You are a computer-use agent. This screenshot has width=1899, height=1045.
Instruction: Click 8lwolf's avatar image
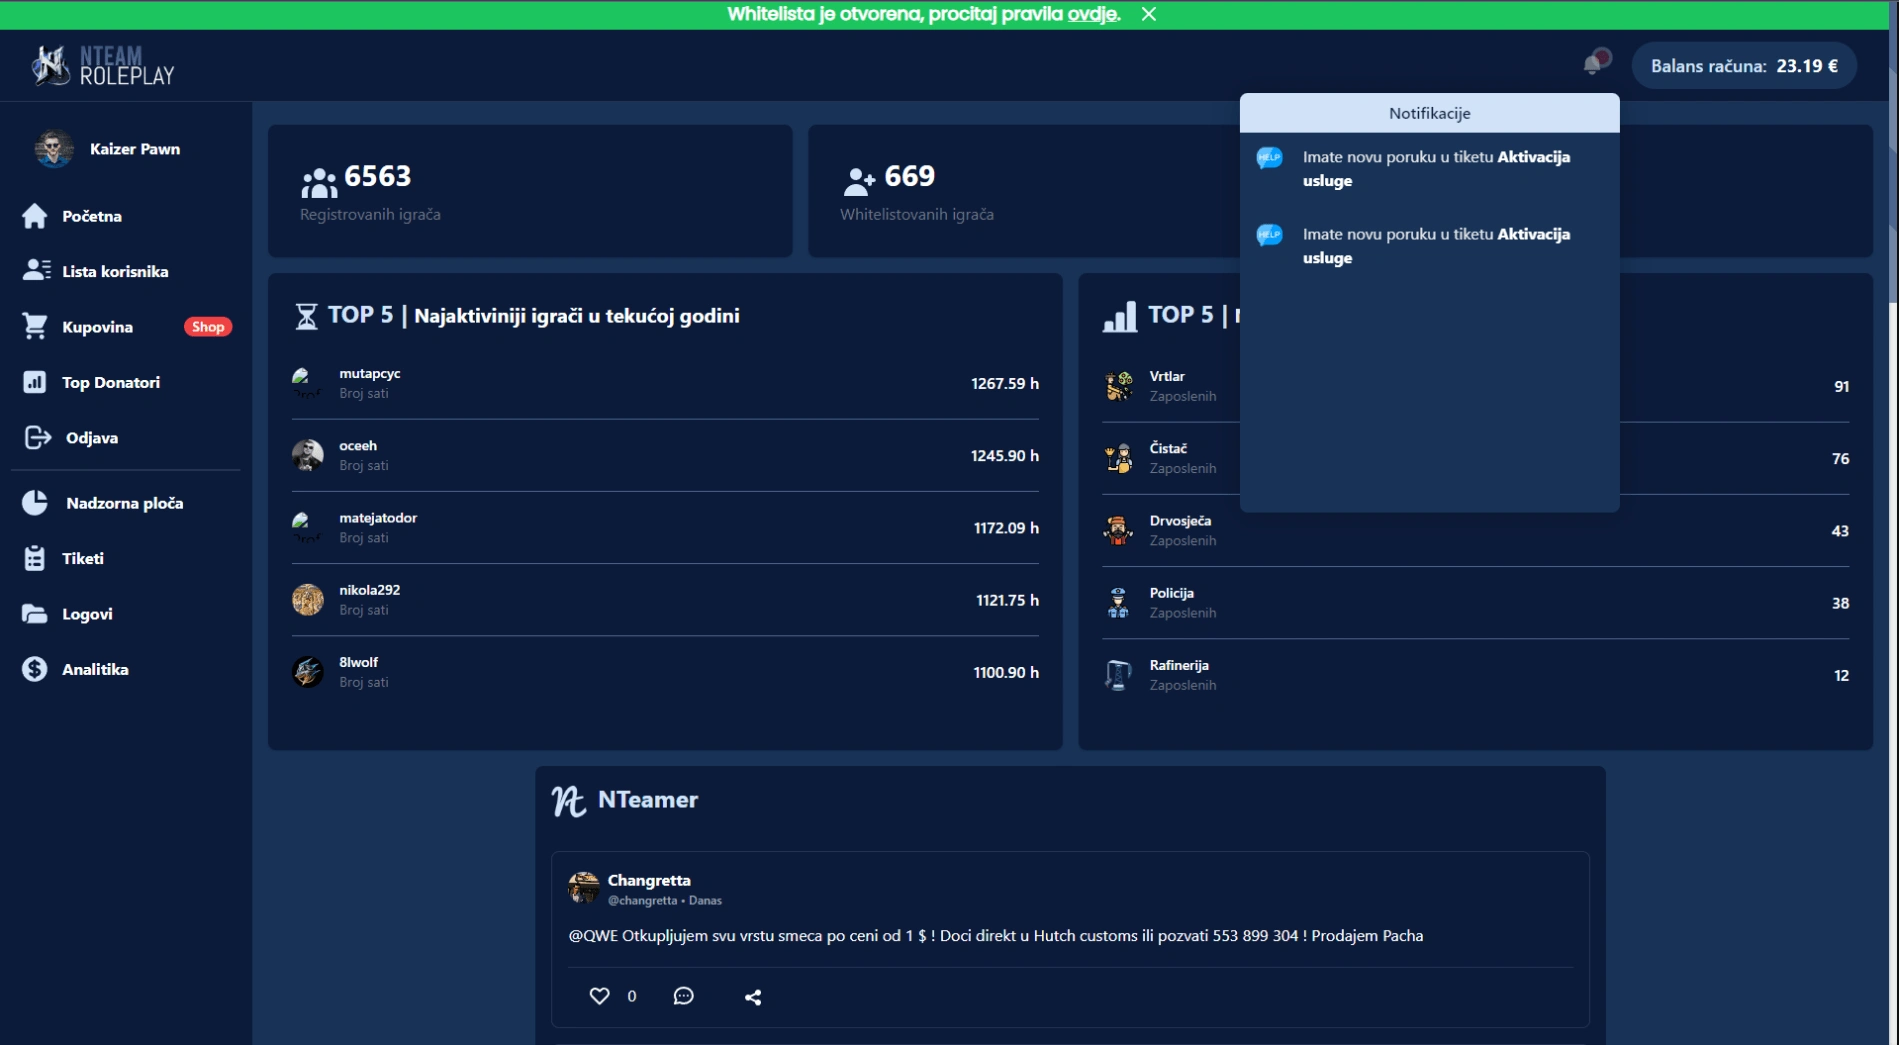click(x=307, y=672)
